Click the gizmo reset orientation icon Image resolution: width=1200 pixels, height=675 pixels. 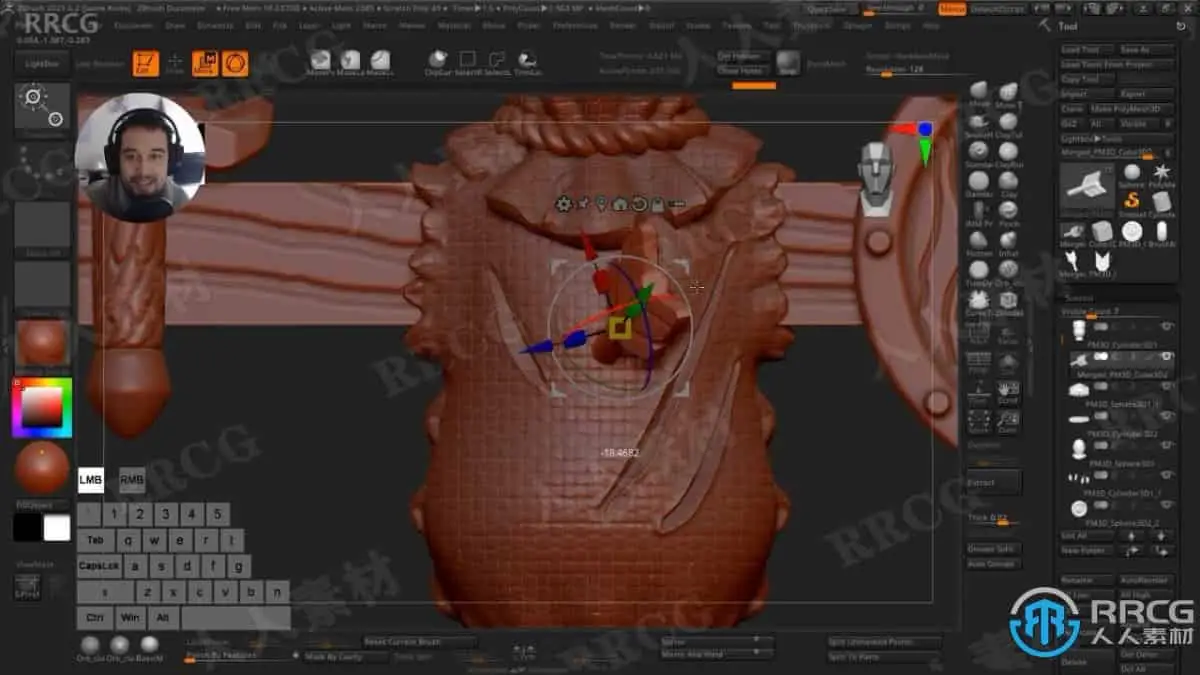pyautogui.click(x=638, y=204)
